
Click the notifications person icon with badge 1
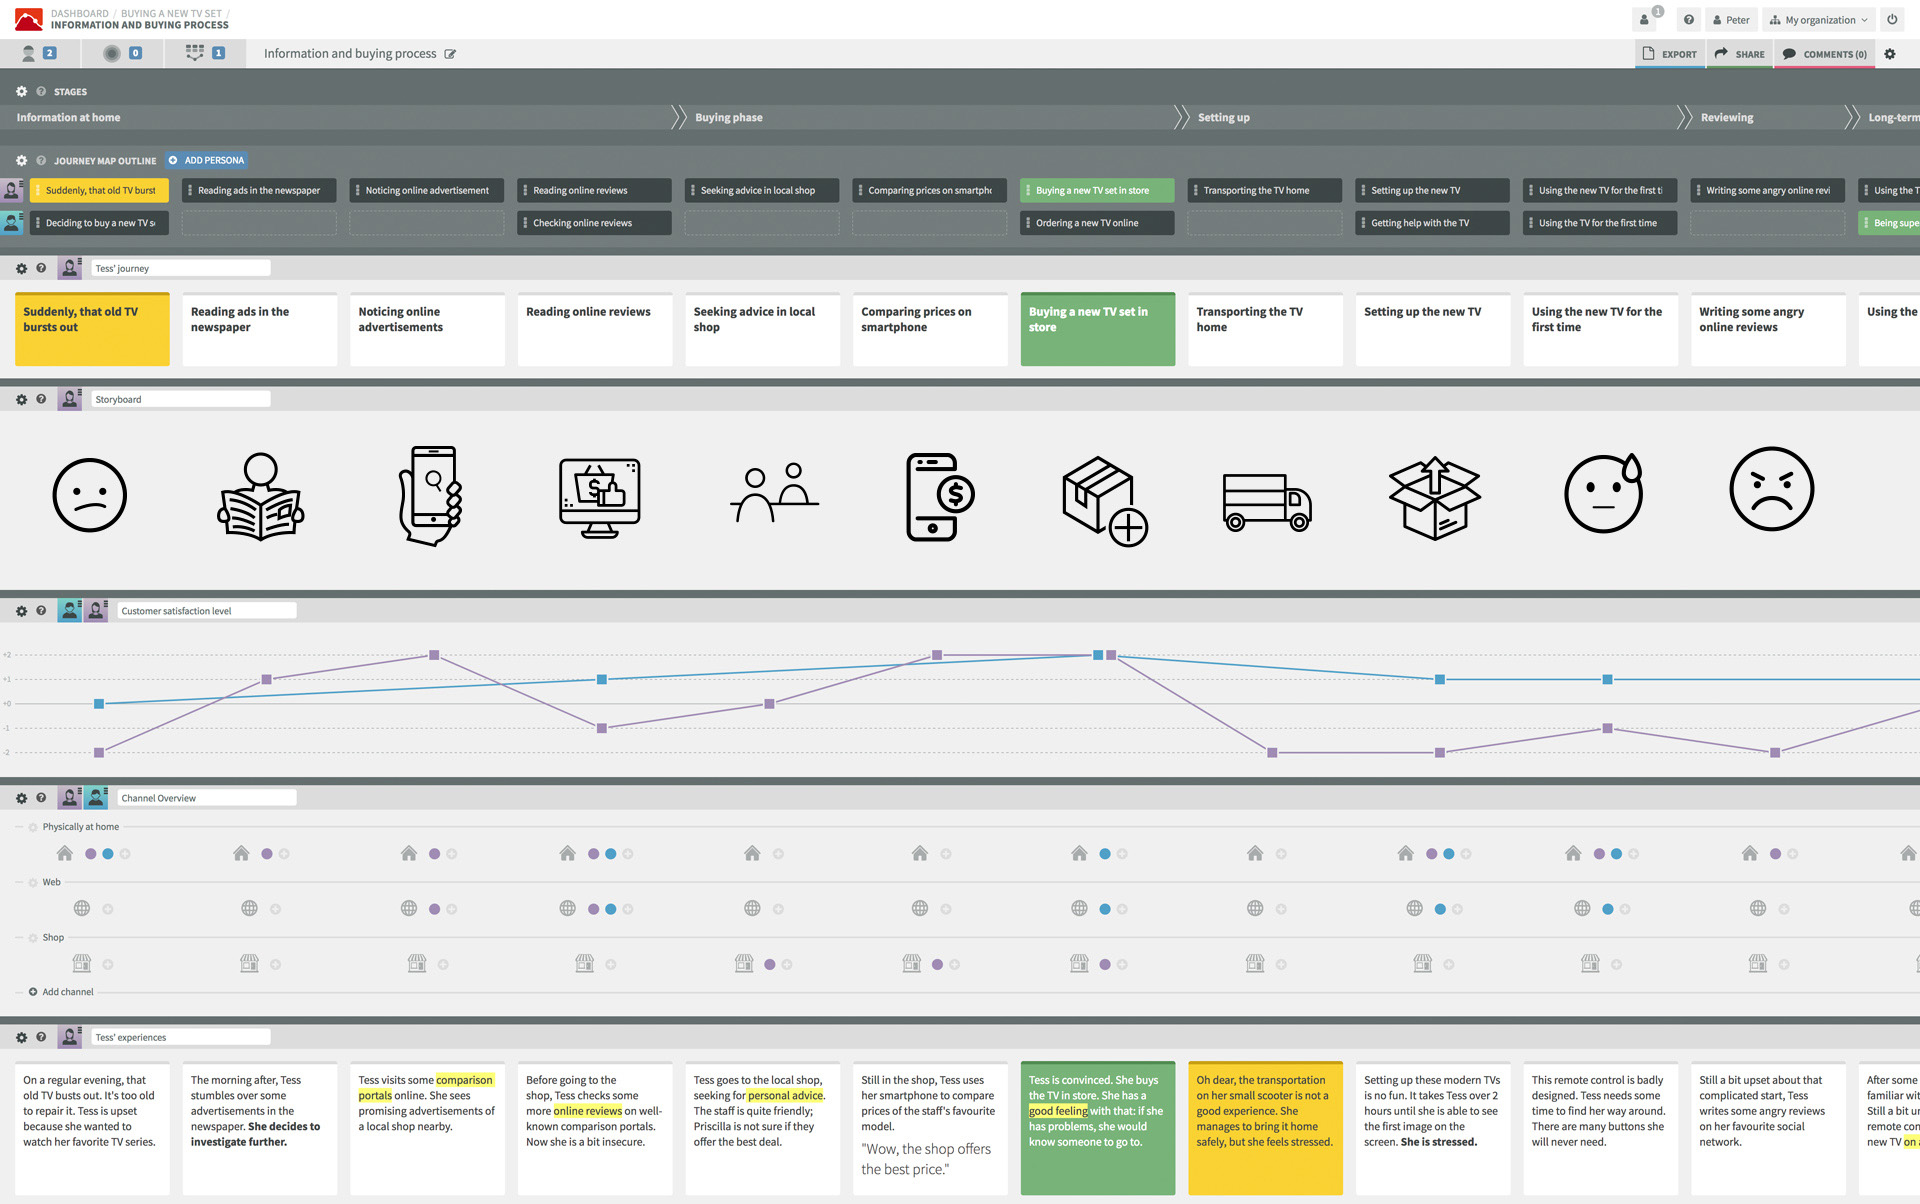(x=1645, y=19)
